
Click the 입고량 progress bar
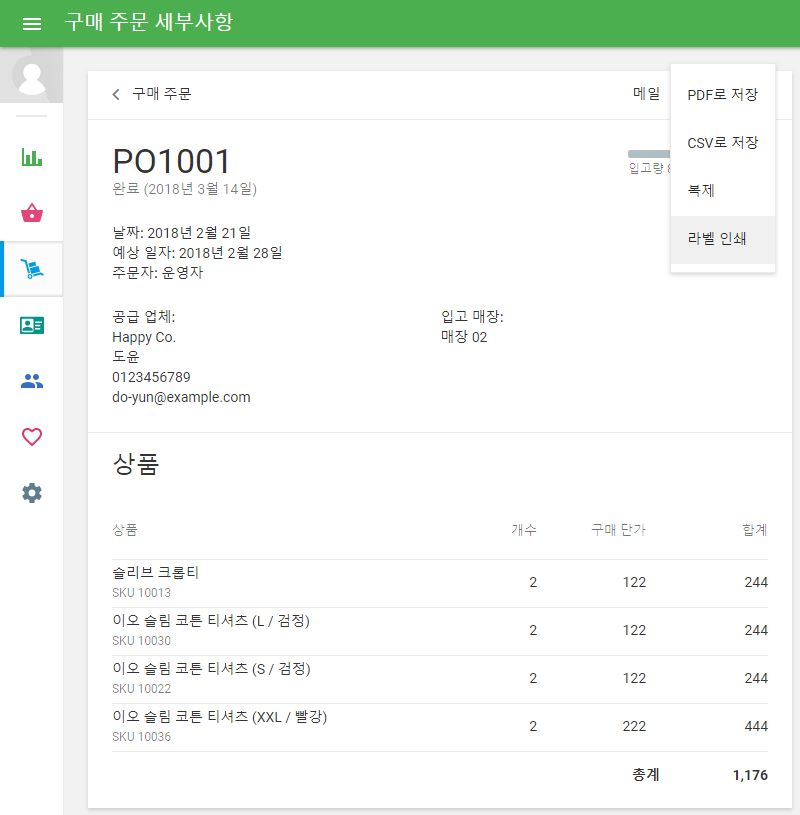coord(648,154)
